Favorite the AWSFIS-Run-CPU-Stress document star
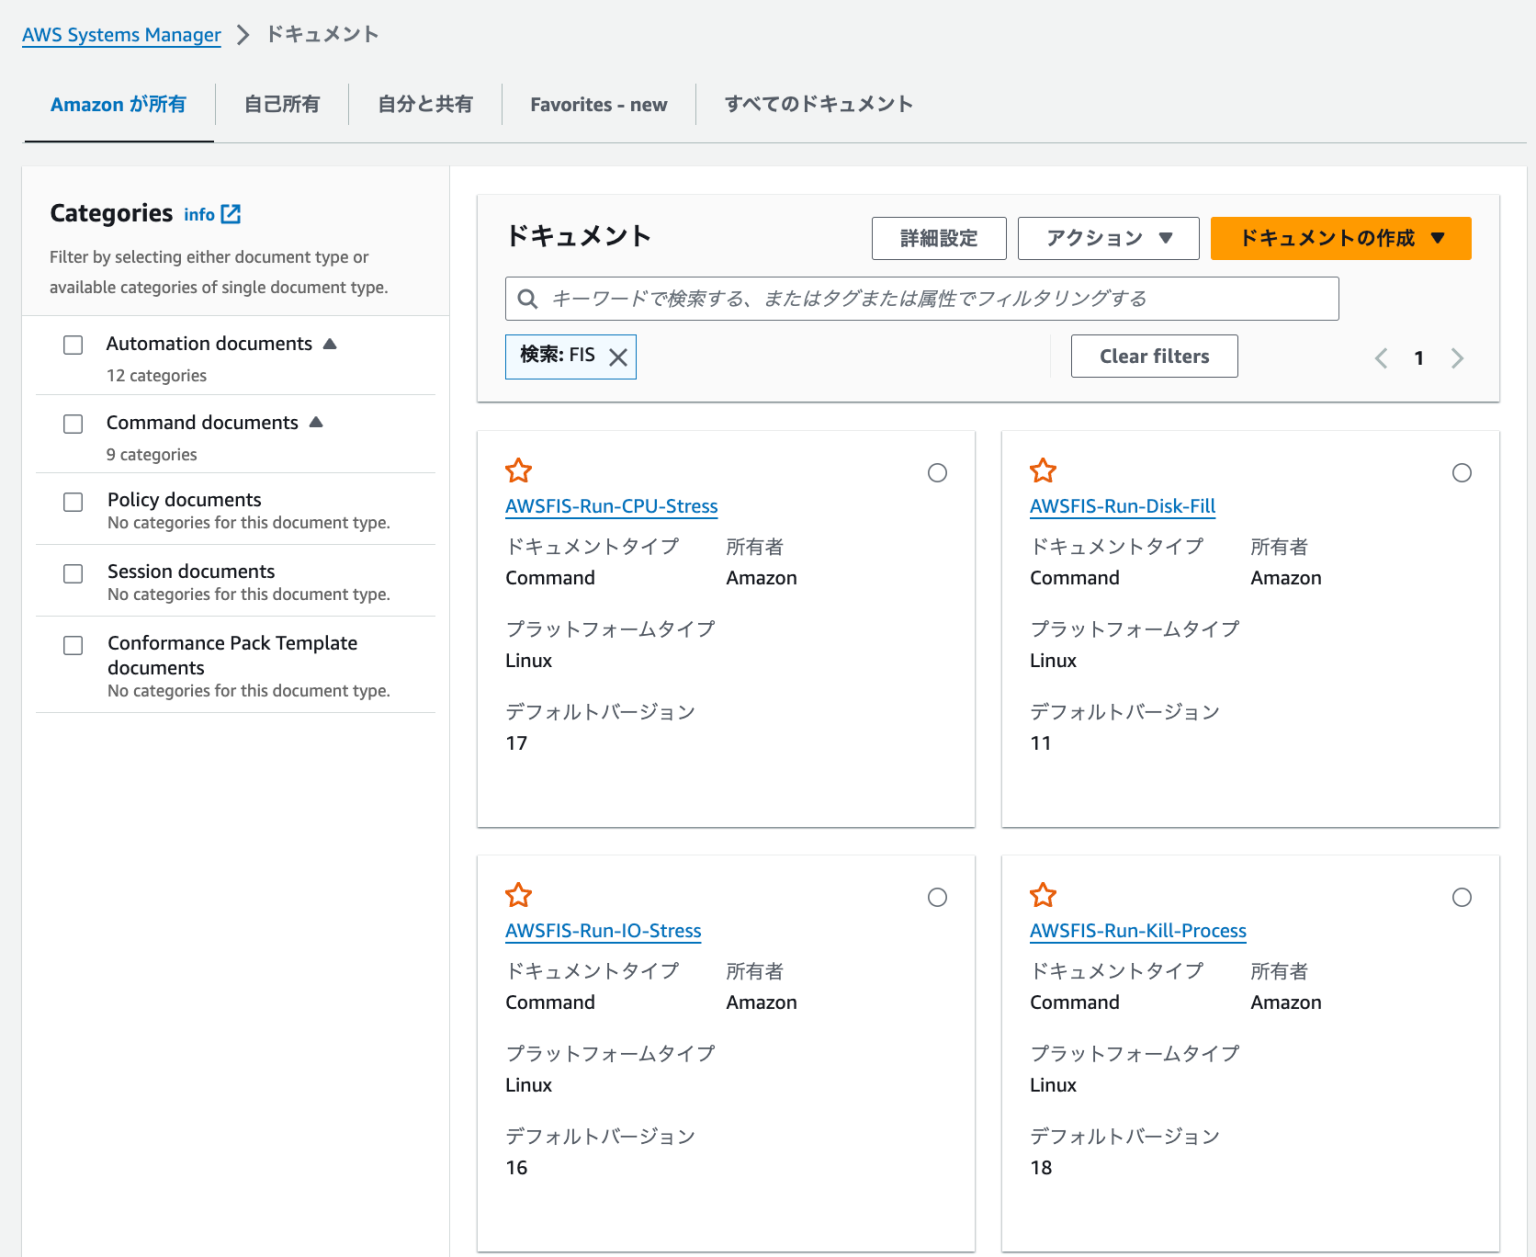The width and height of the screenshot is (1536, 1257). [519, 470]
